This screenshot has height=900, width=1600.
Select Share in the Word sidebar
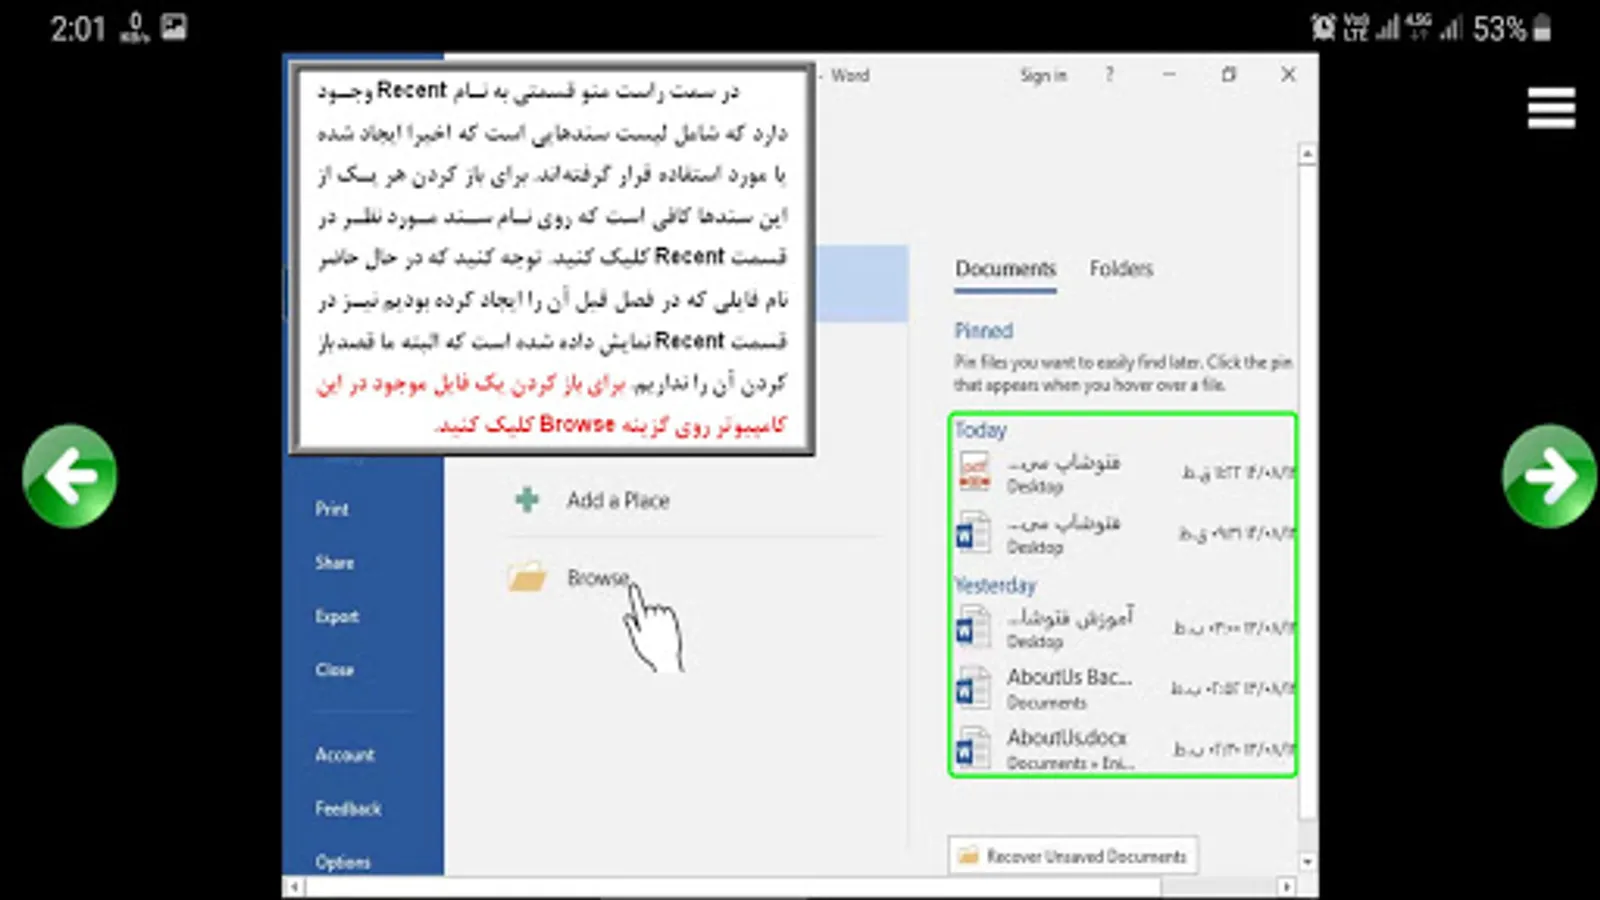pyautogui.click(x=334, y=562)
